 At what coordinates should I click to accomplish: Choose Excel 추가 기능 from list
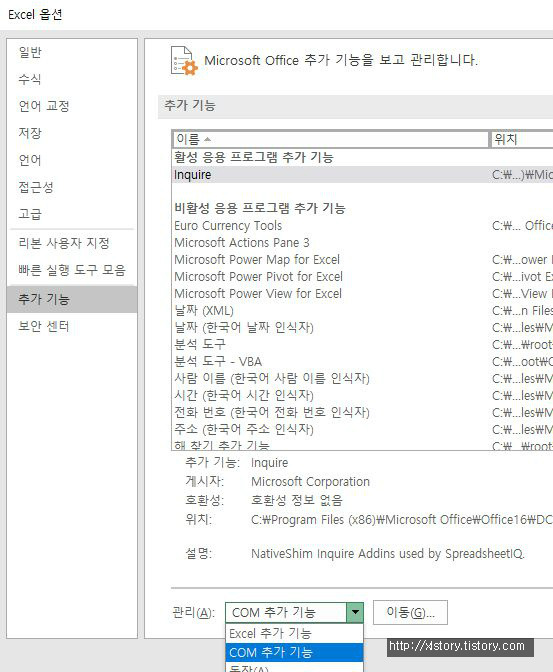pyautogui.click(x=294, y=633)
